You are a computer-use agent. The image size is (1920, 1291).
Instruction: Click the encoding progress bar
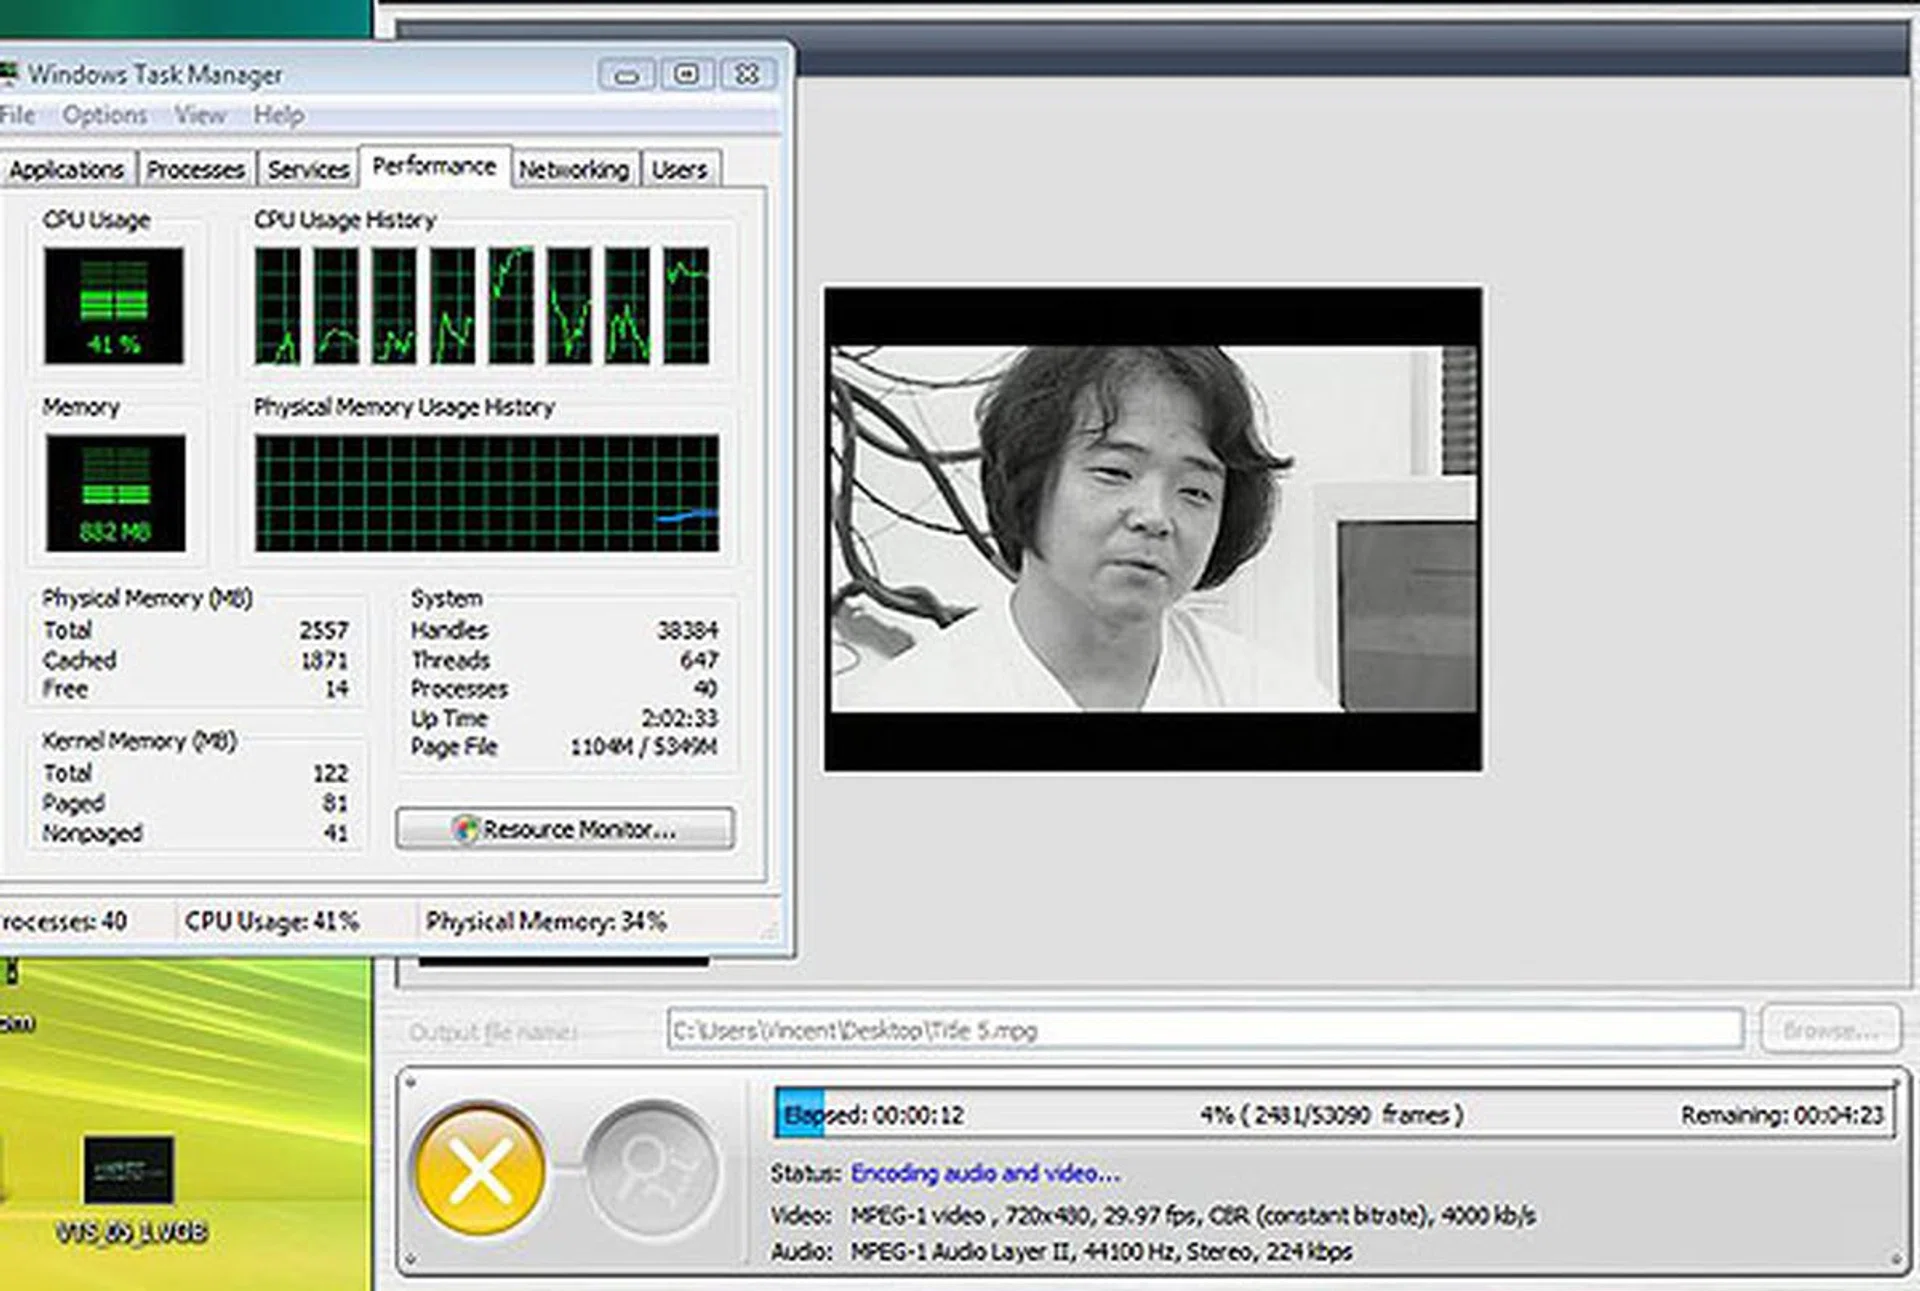click(1335, 1114)
